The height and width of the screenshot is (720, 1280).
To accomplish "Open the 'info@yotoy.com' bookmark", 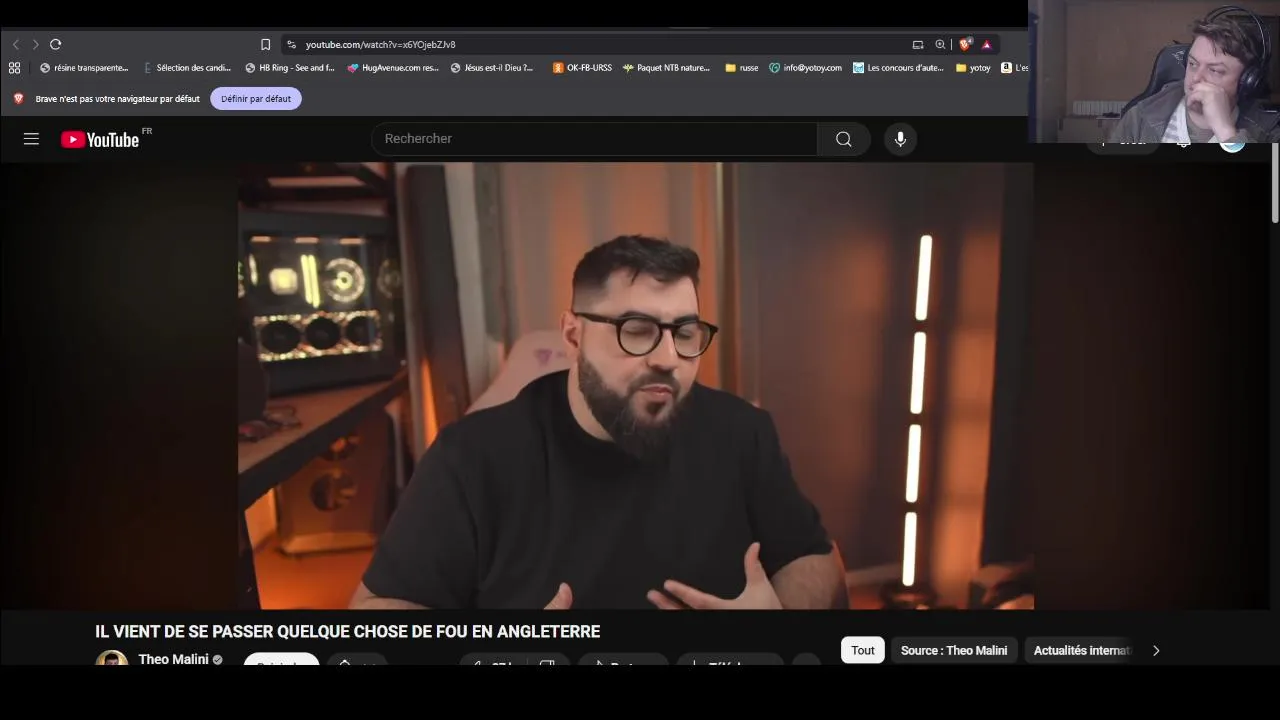I will point(805,68).
